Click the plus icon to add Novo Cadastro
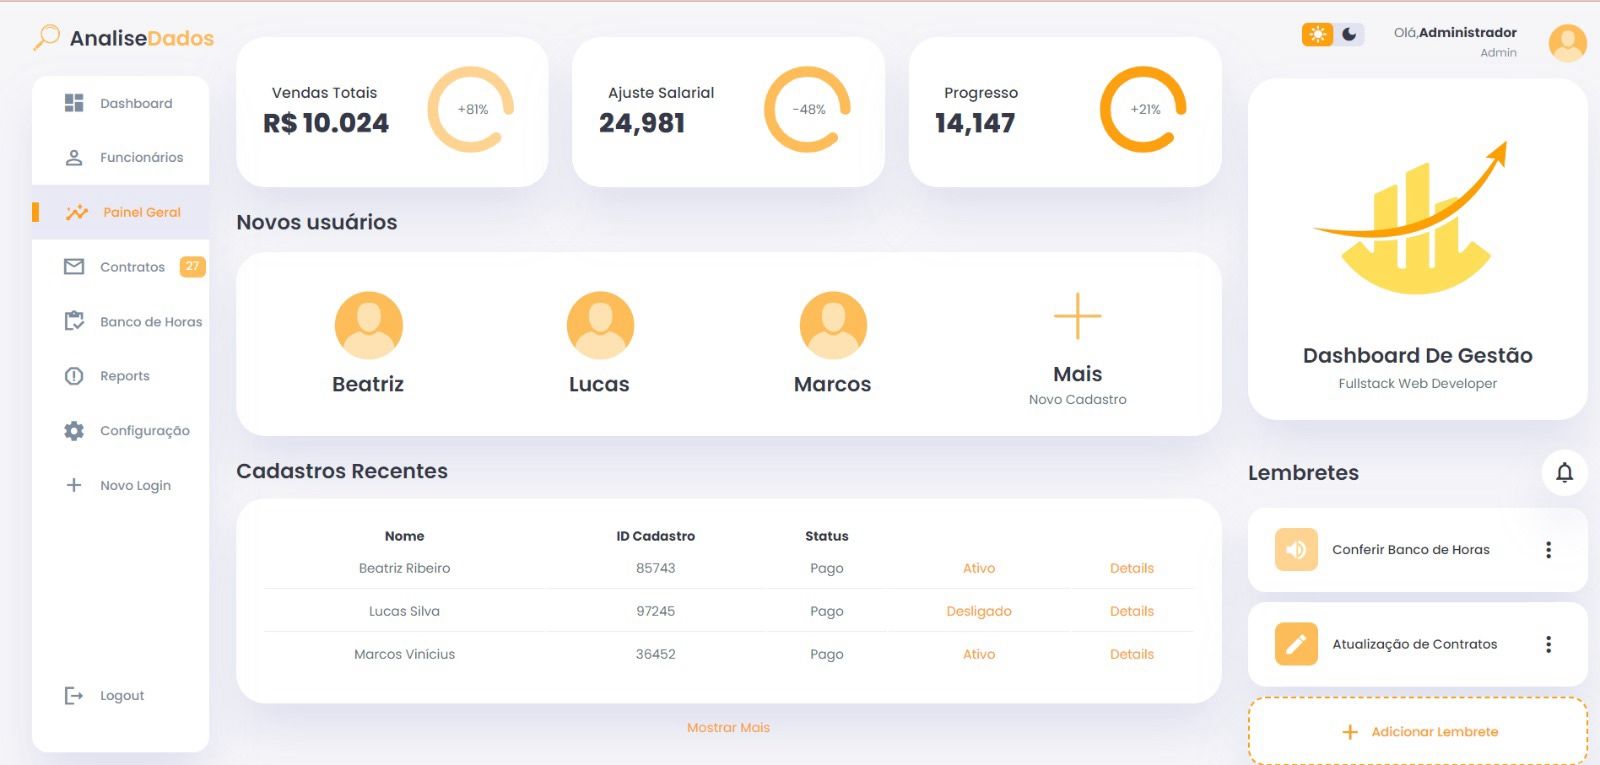 (1078, 316)
